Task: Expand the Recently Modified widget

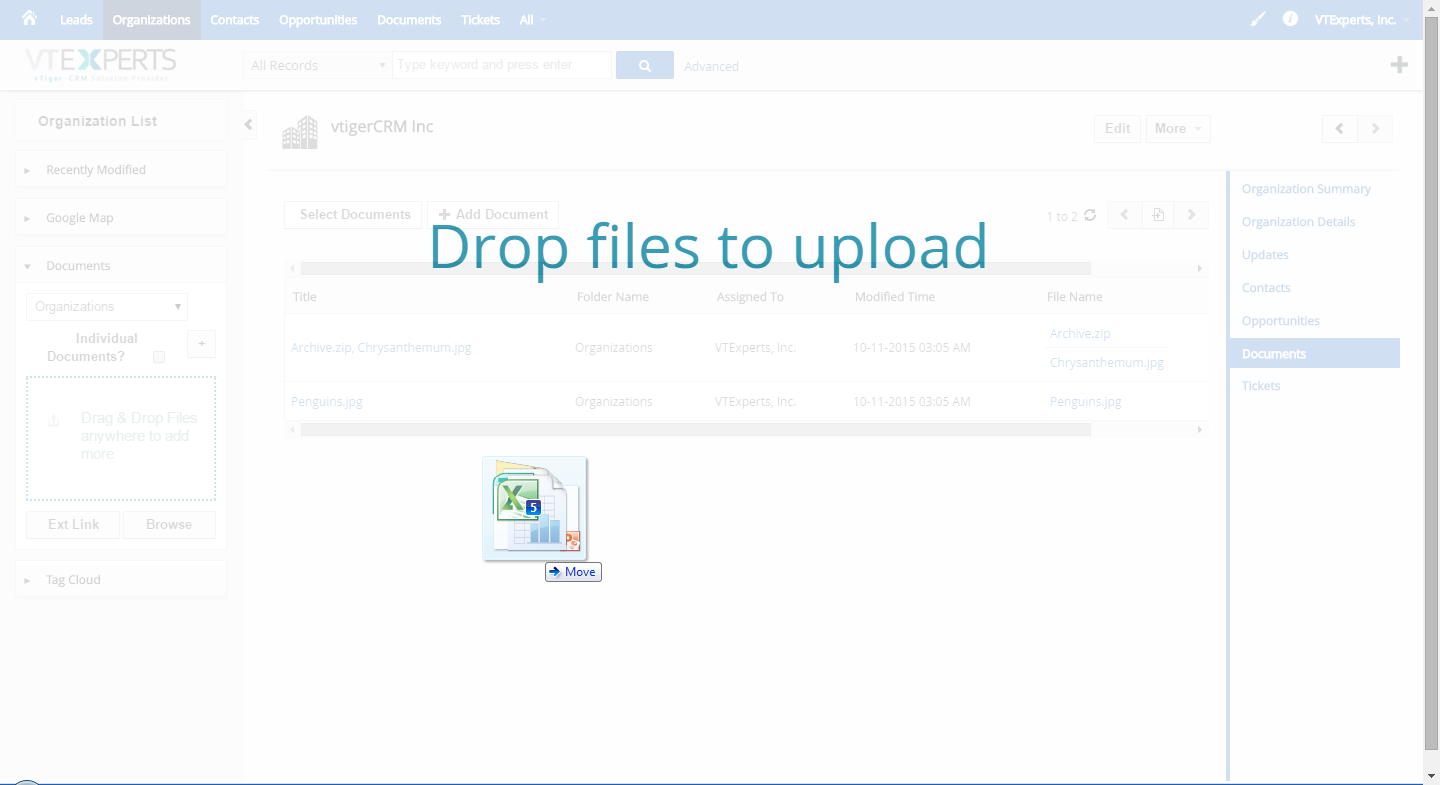Action: (x=121, y=170)
